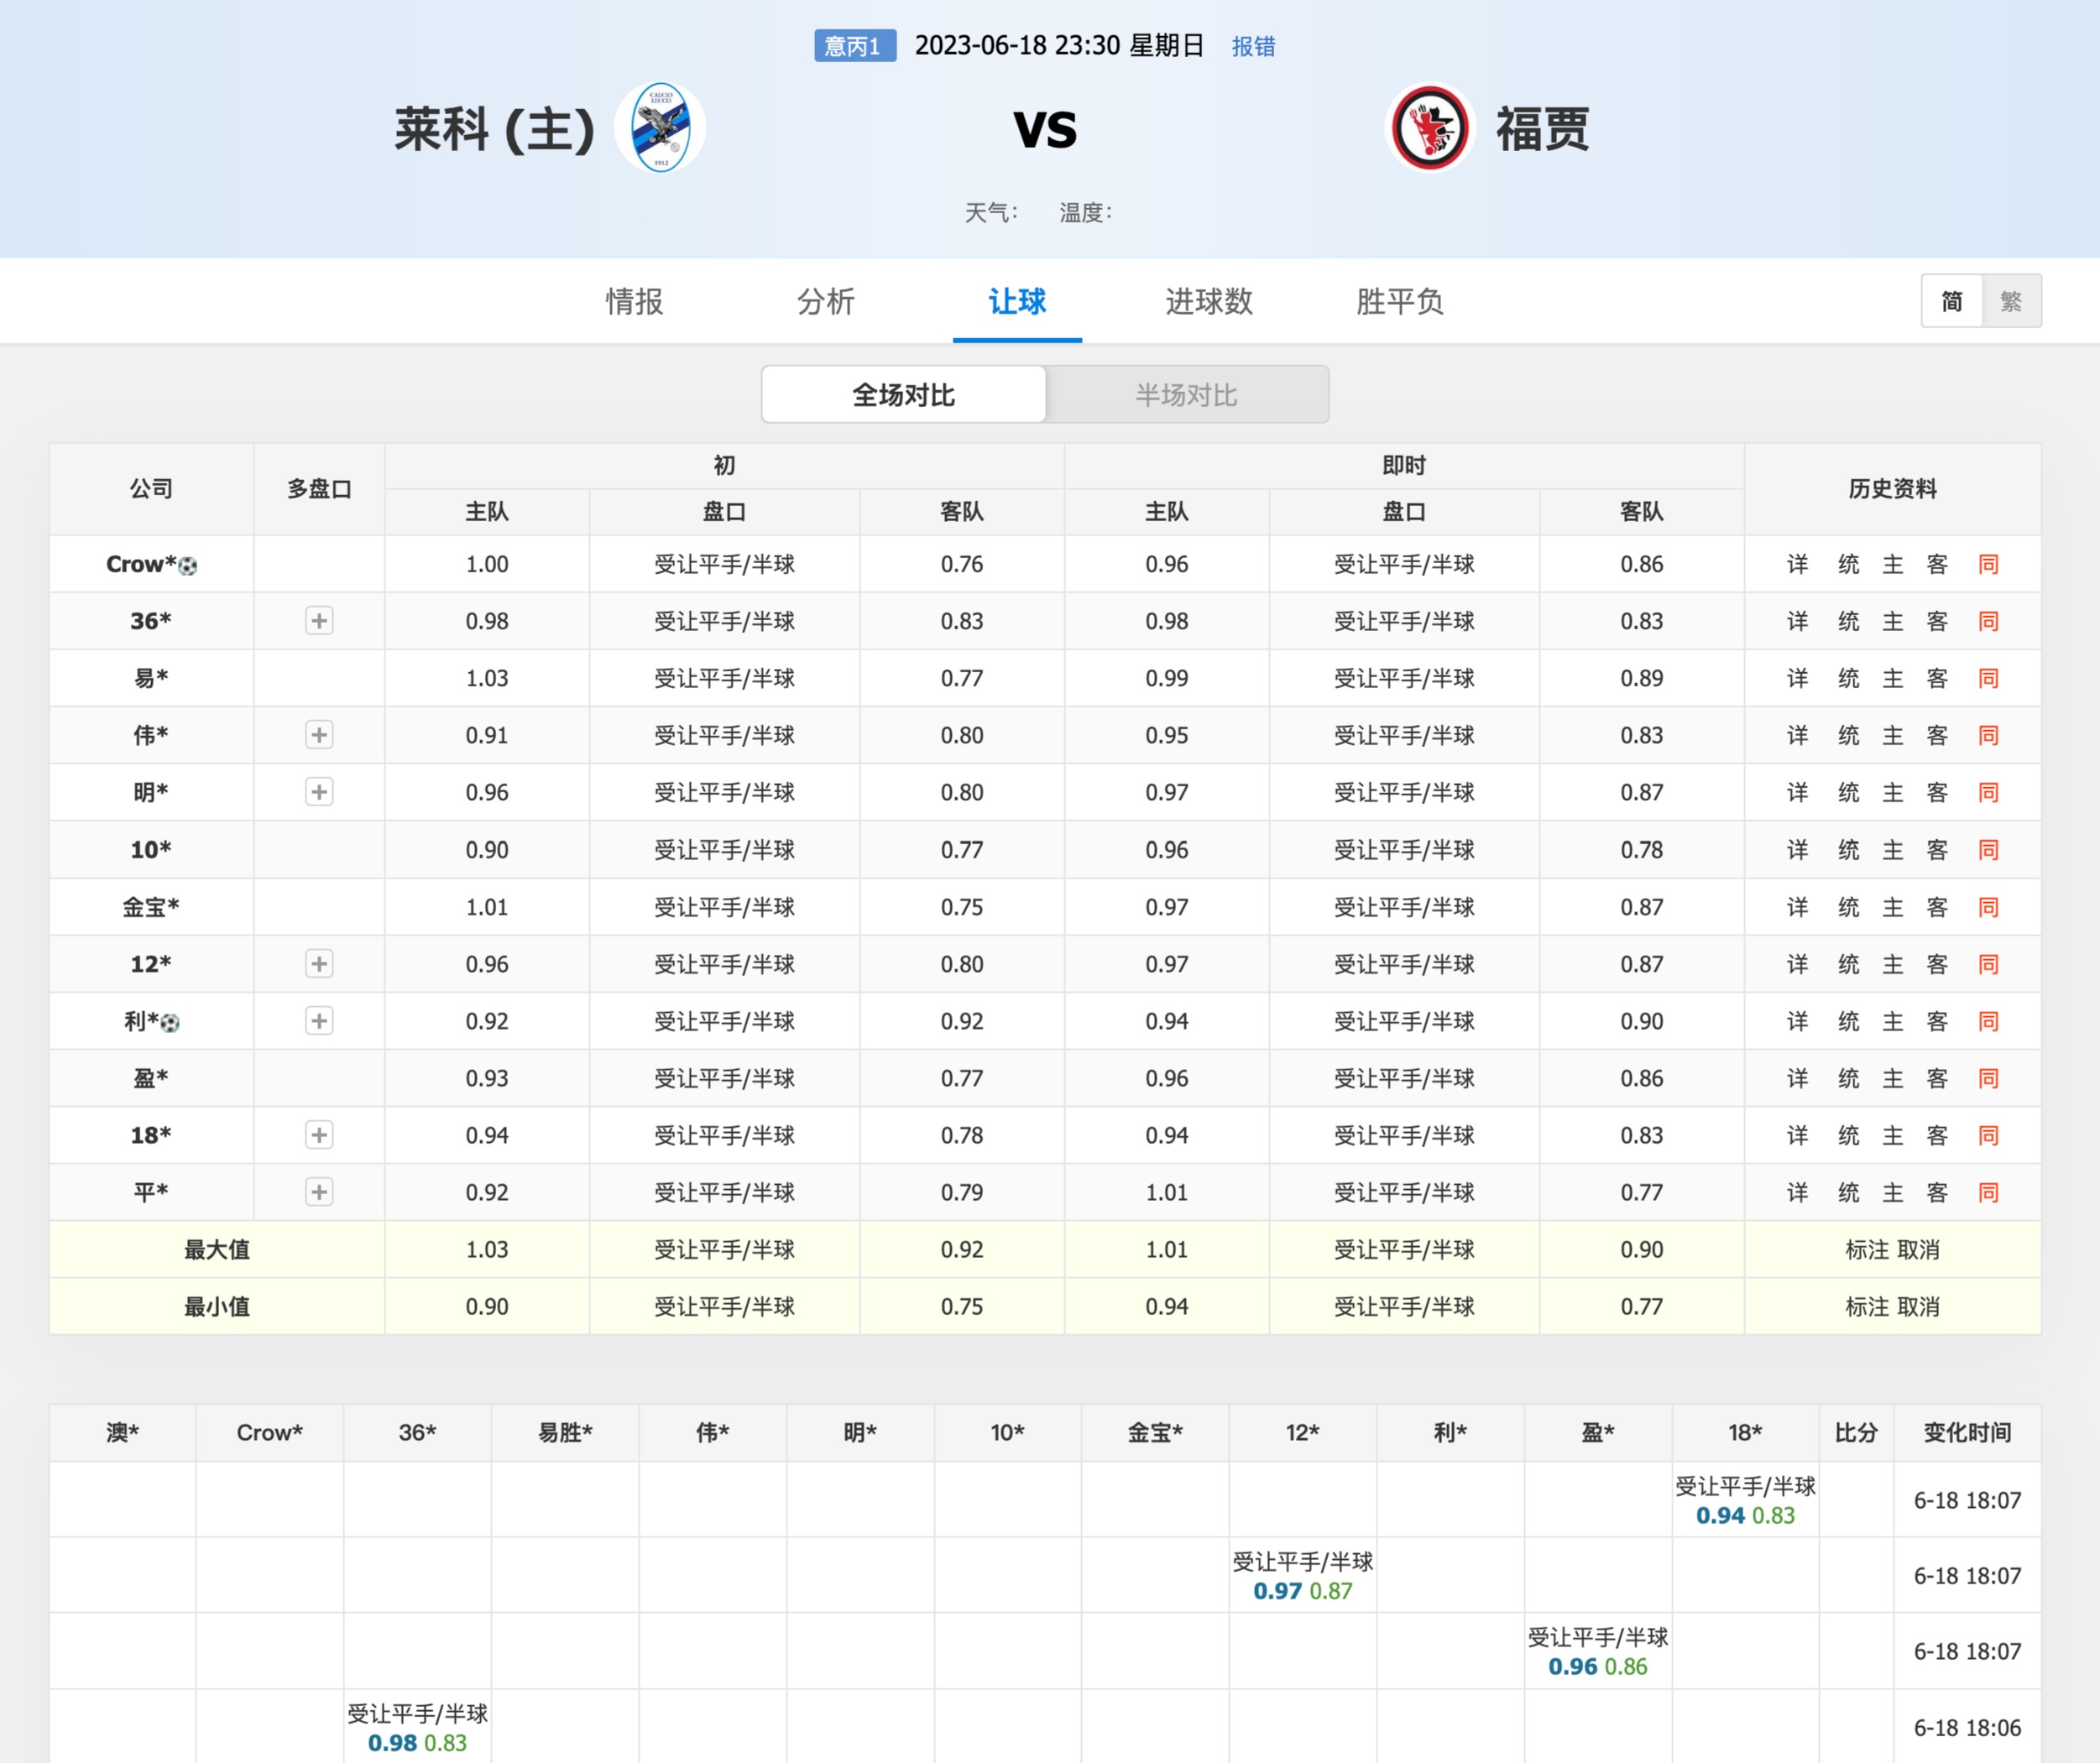2100x1763 pixels.
Task: Switch to 半场对比 half-time comparison
Action: click(1187, 394)
